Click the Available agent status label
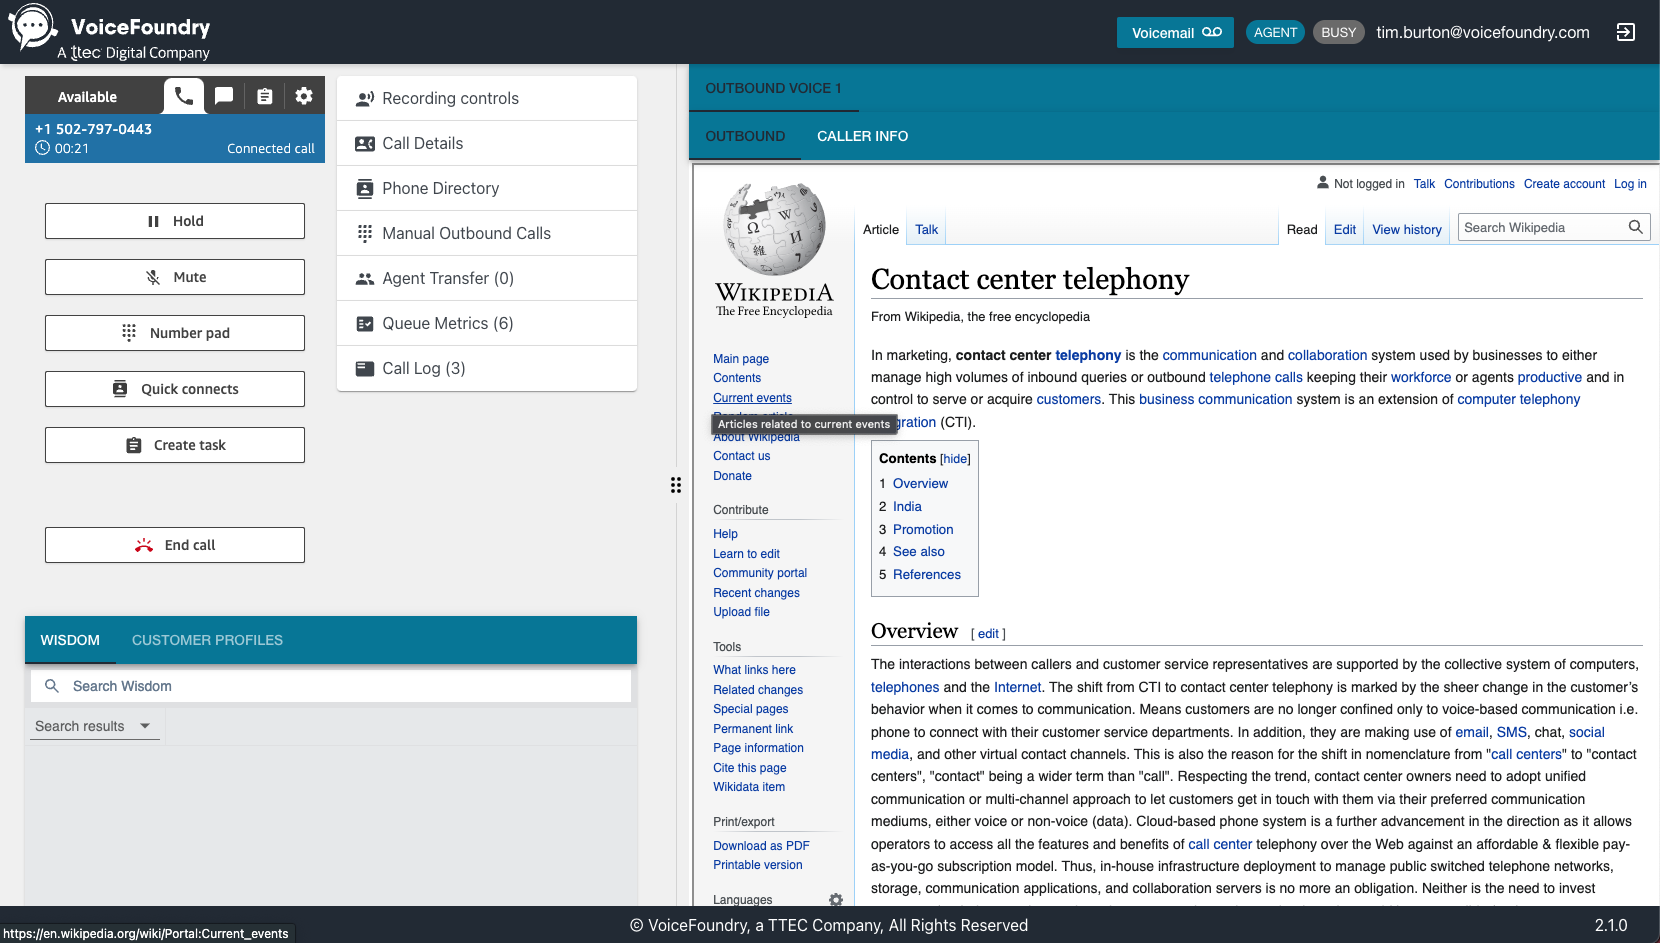The width and height of the screenshot is (1660, 943). (x=87, y=97)
